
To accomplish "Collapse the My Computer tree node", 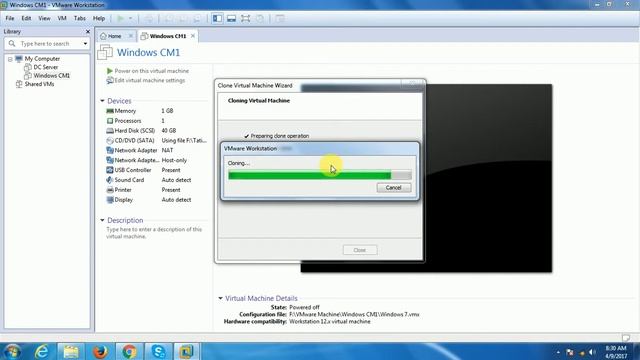I will tap(10, 59).
